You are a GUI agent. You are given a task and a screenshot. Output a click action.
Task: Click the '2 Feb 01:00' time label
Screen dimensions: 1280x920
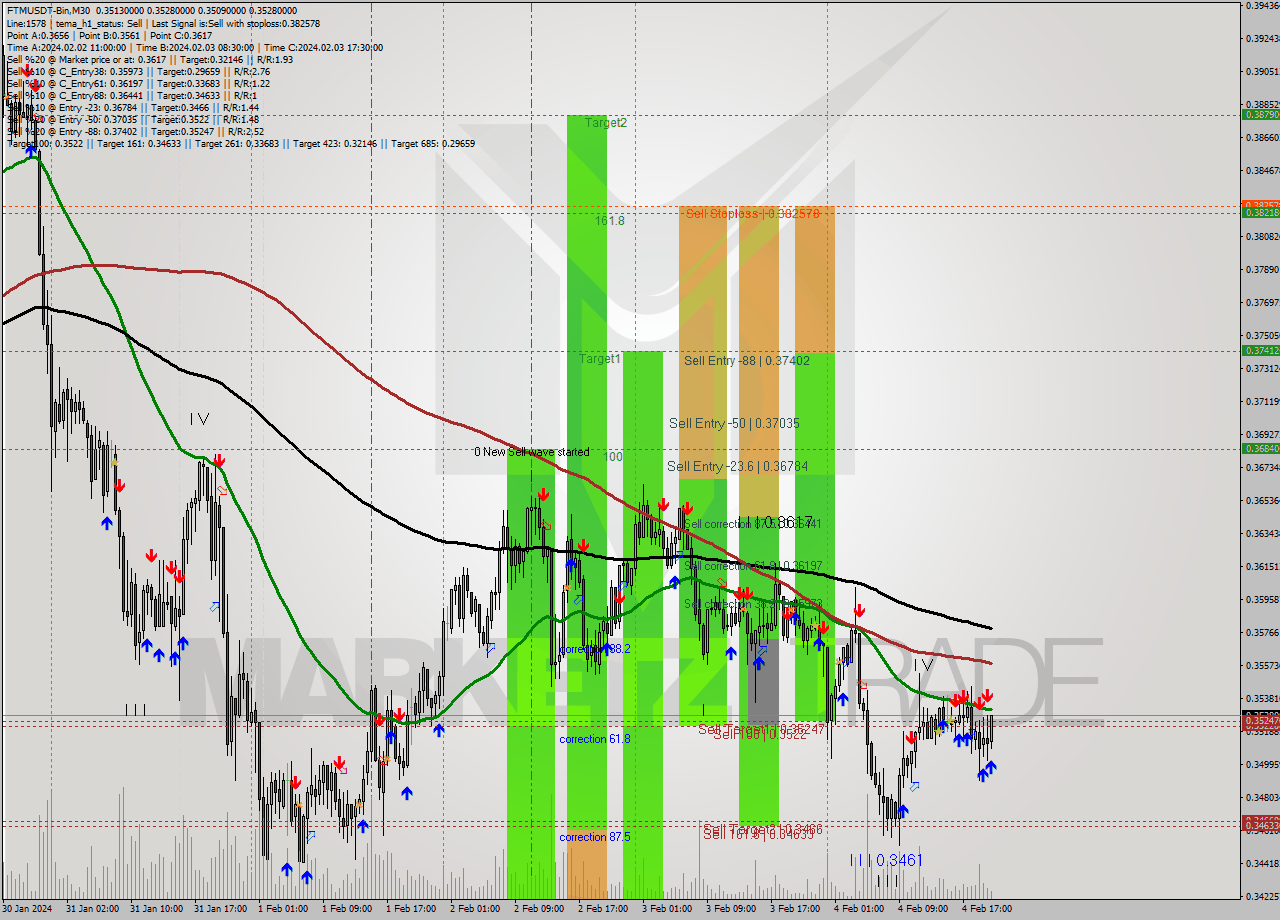(x=475, y=909)
